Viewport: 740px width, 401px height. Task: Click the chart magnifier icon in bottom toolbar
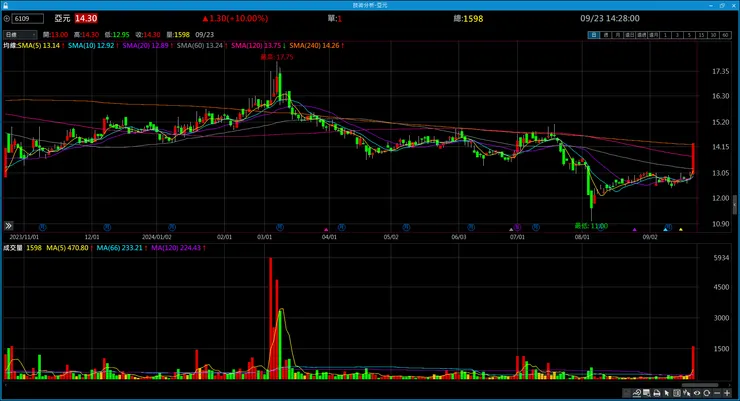(x=637, y=393)
